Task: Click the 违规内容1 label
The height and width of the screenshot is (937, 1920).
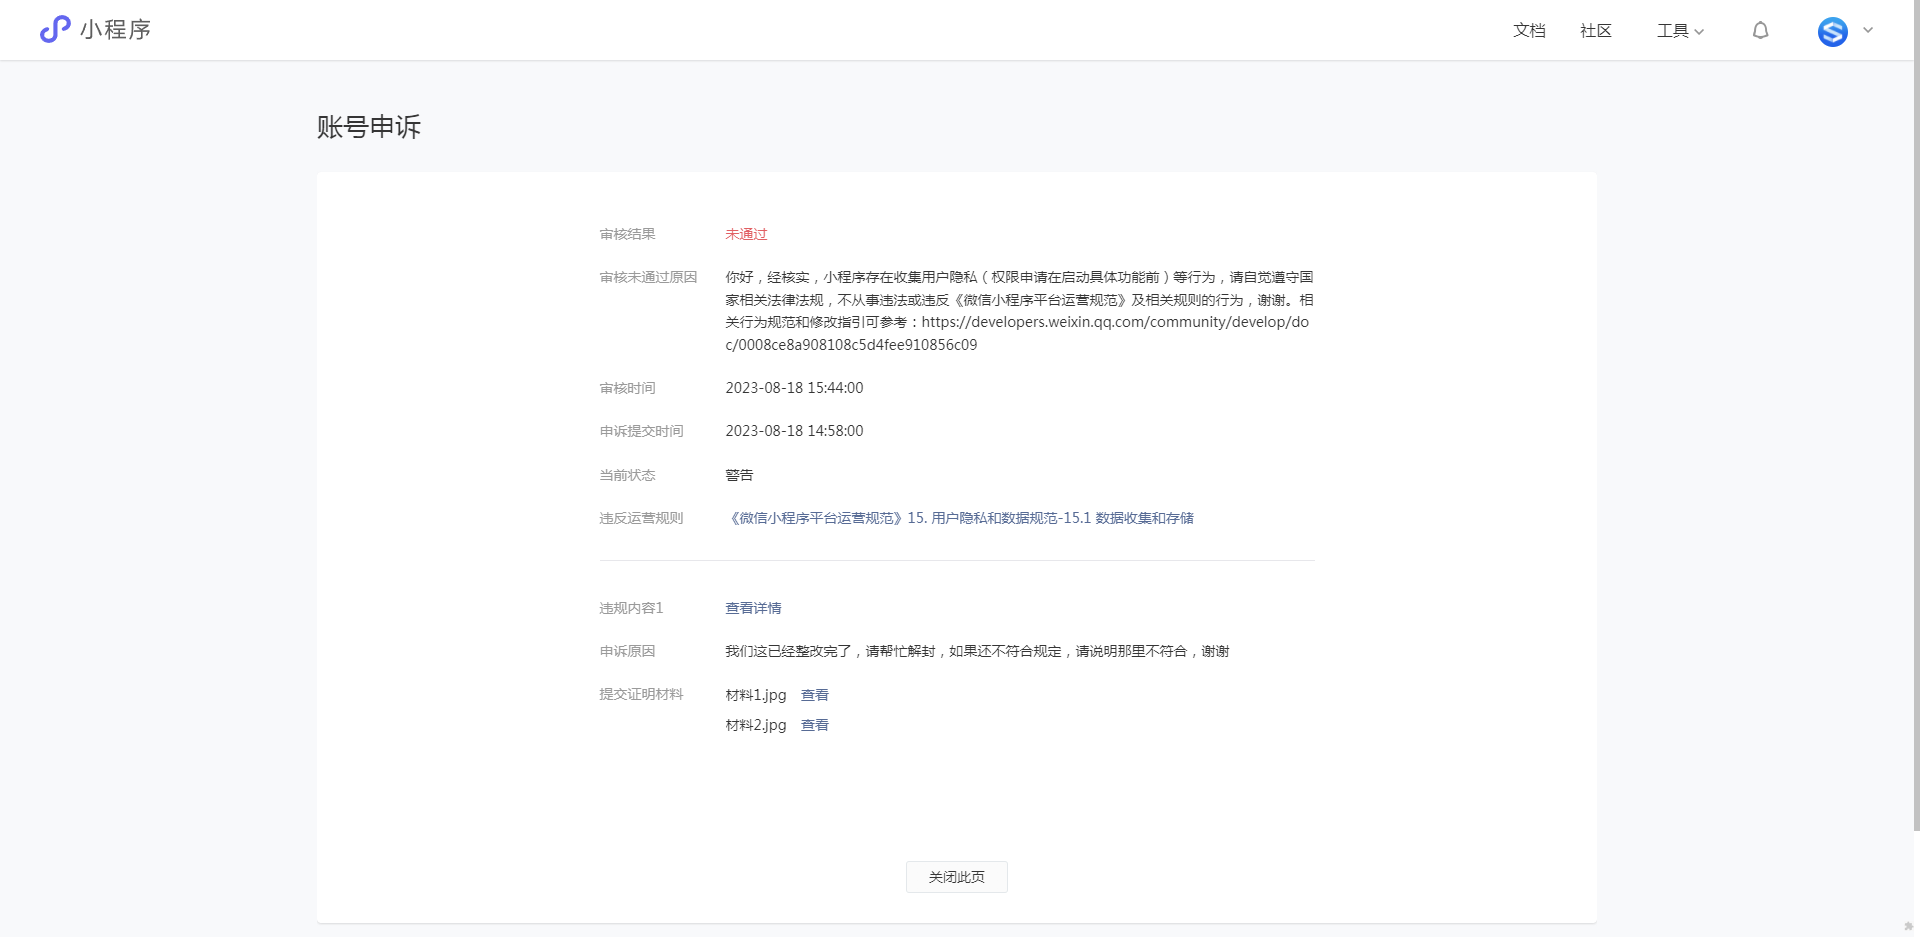Action: point(631,608)
